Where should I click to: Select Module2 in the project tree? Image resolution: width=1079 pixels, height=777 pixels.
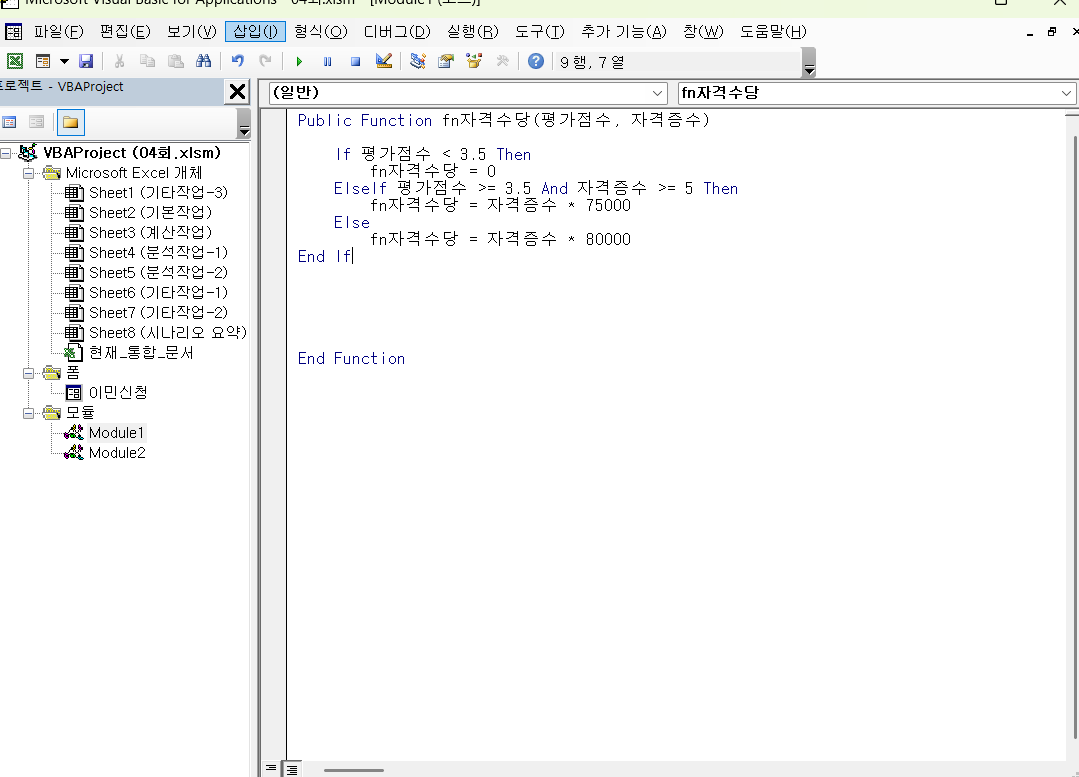116,453
